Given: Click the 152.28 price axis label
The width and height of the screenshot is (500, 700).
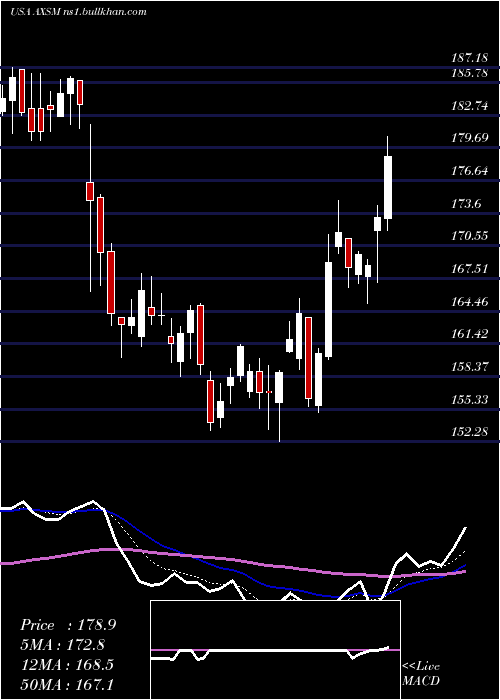Looking at the screenshot, I should 469,432.
